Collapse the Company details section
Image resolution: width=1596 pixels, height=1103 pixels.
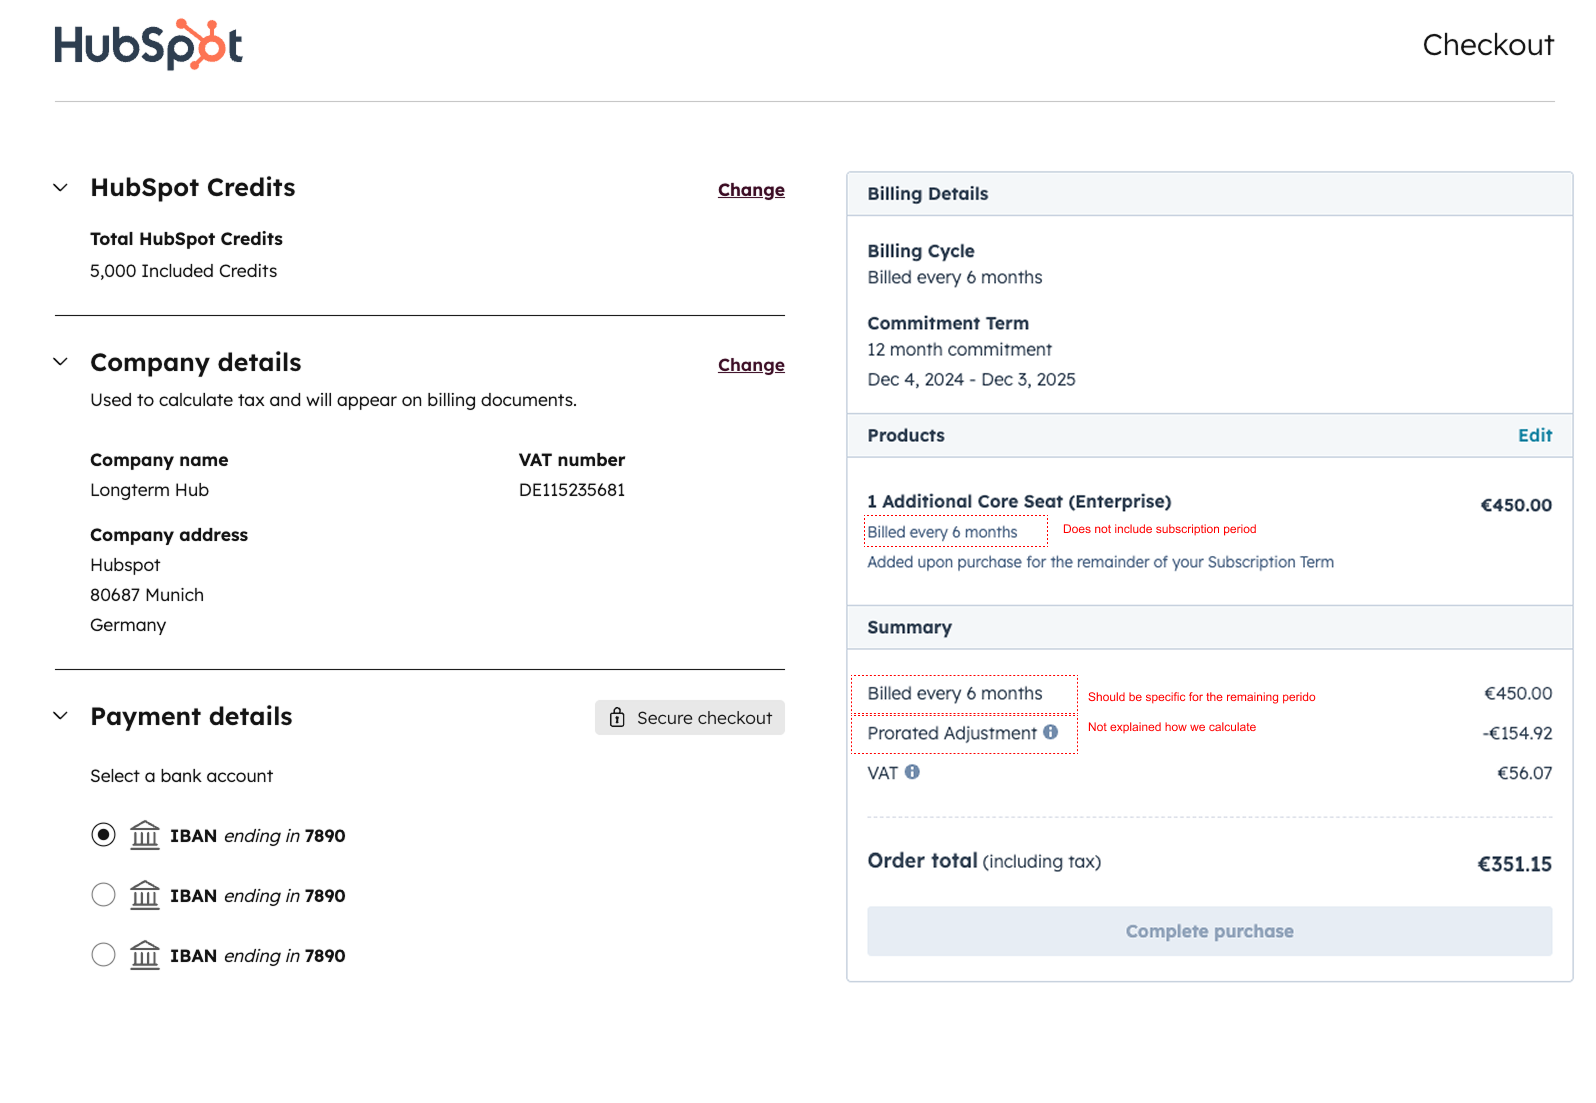(x=61, y=362)
